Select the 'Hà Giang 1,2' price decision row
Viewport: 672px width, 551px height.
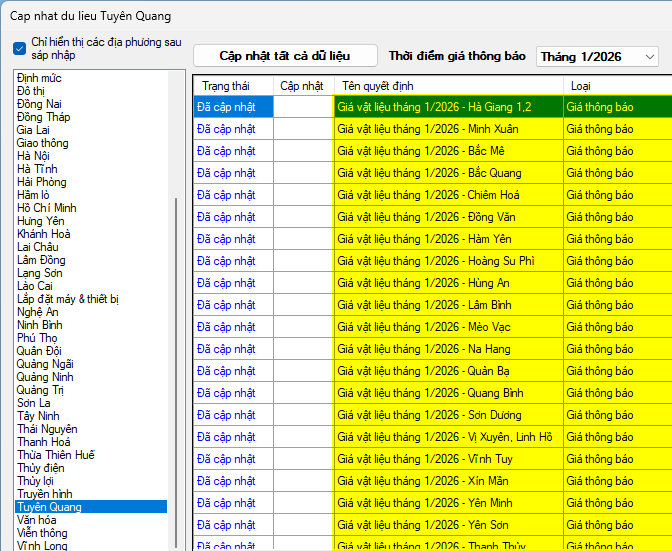(x=447, y=107)
